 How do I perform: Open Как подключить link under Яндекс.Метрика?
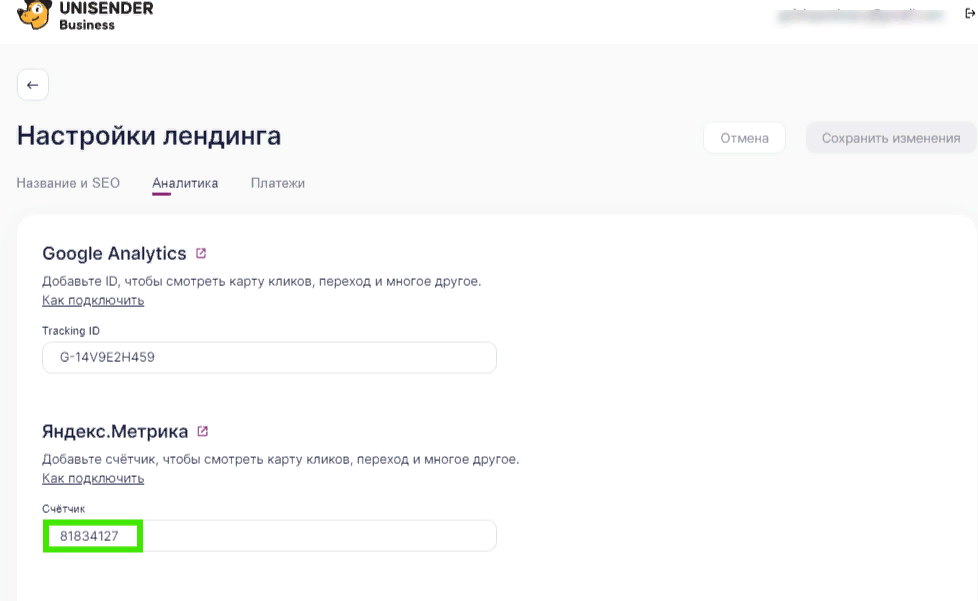(x=93, y=478)
